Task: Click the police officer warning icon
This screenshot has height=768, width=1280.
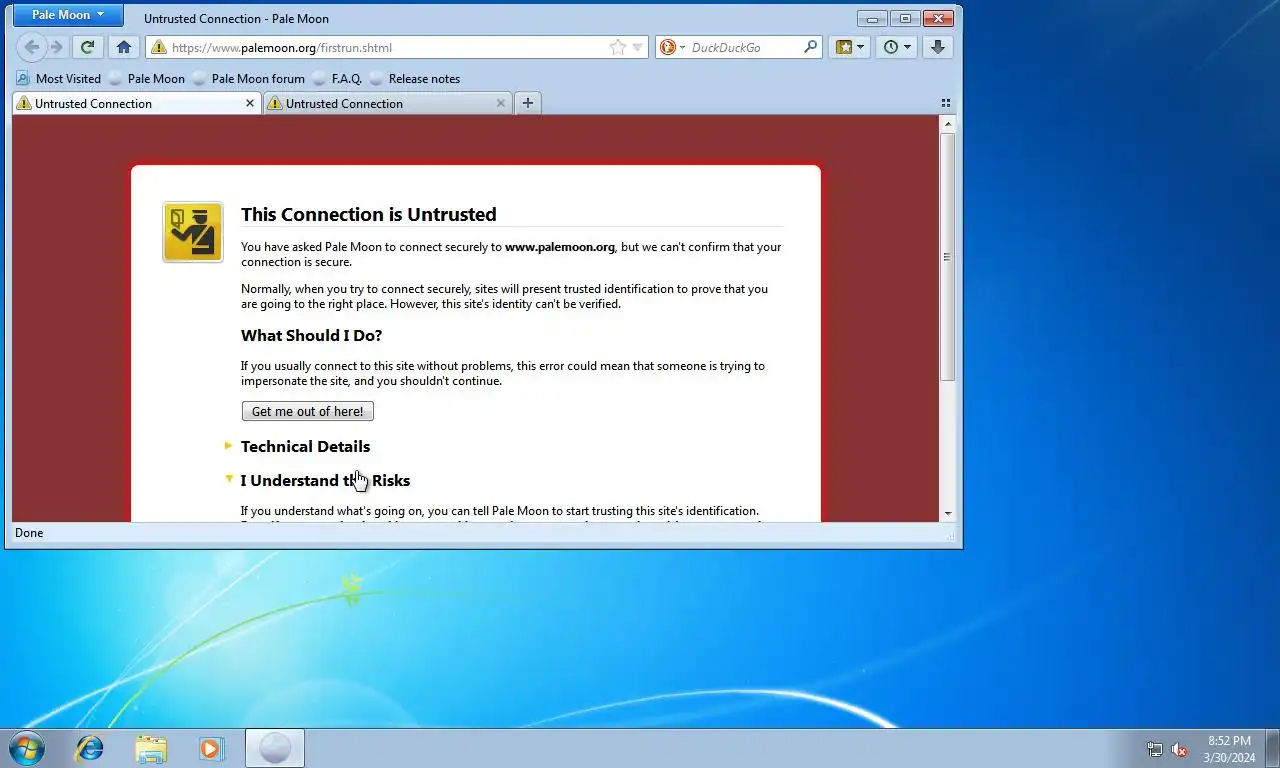Action: 193,232
